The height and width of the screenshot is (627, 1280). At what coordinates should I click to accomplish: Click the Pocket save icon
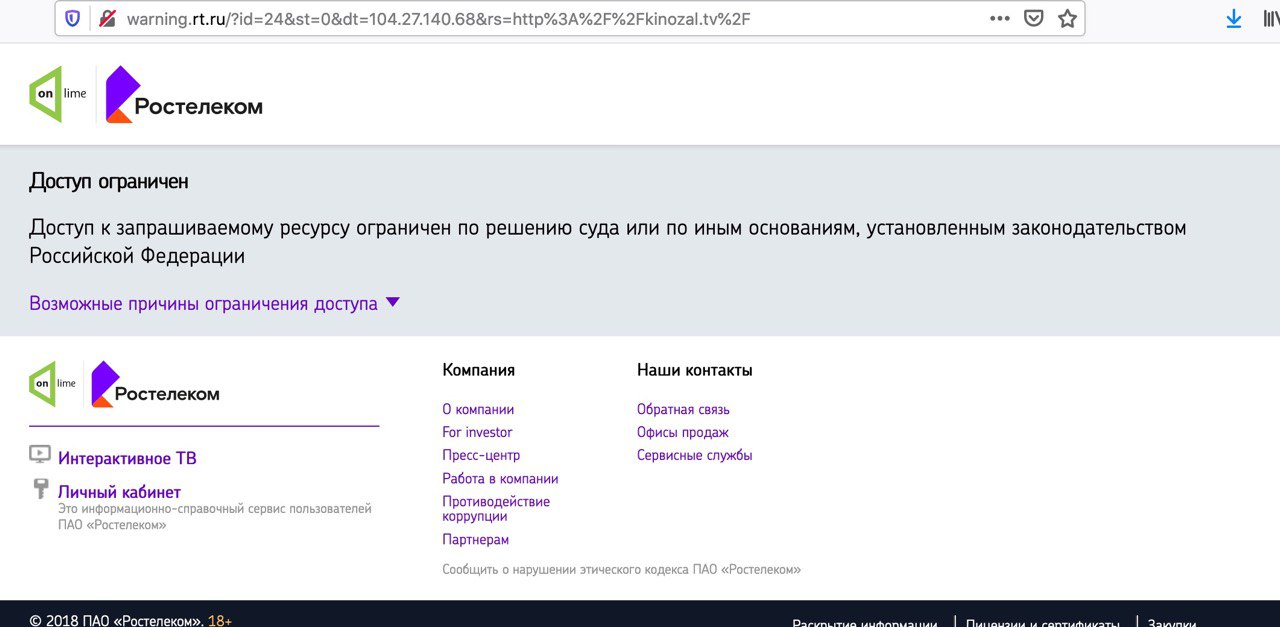click(x=1034, y=18)
